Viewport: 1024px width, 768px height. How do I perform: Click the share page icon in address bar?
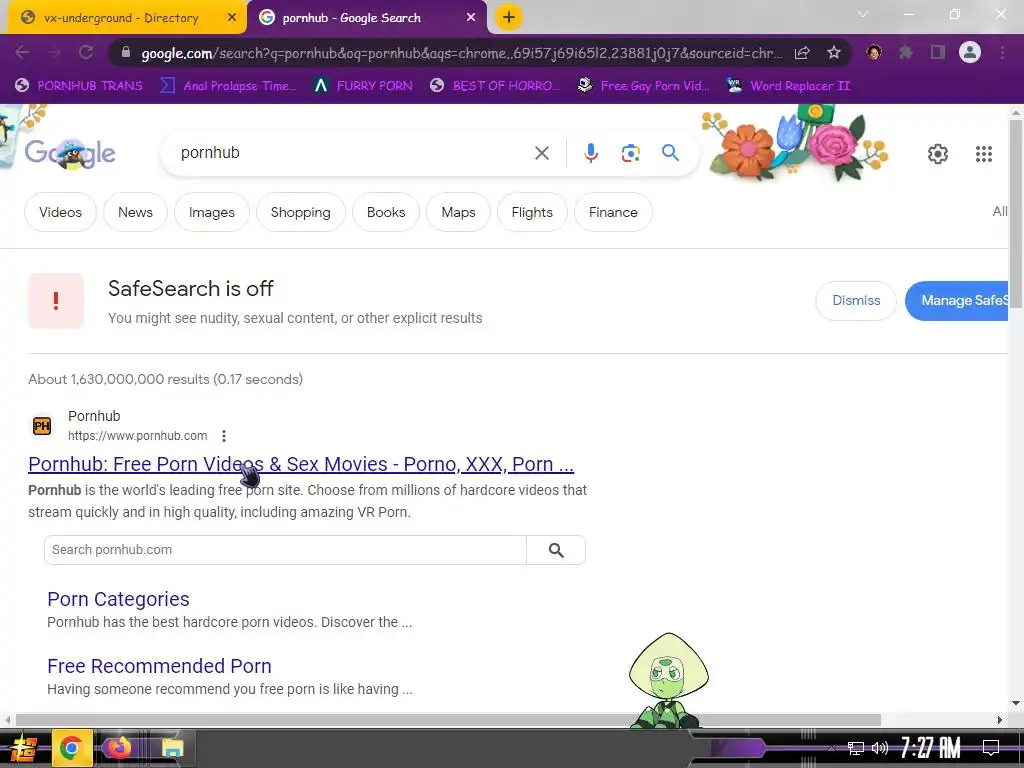tap(802, 53)
